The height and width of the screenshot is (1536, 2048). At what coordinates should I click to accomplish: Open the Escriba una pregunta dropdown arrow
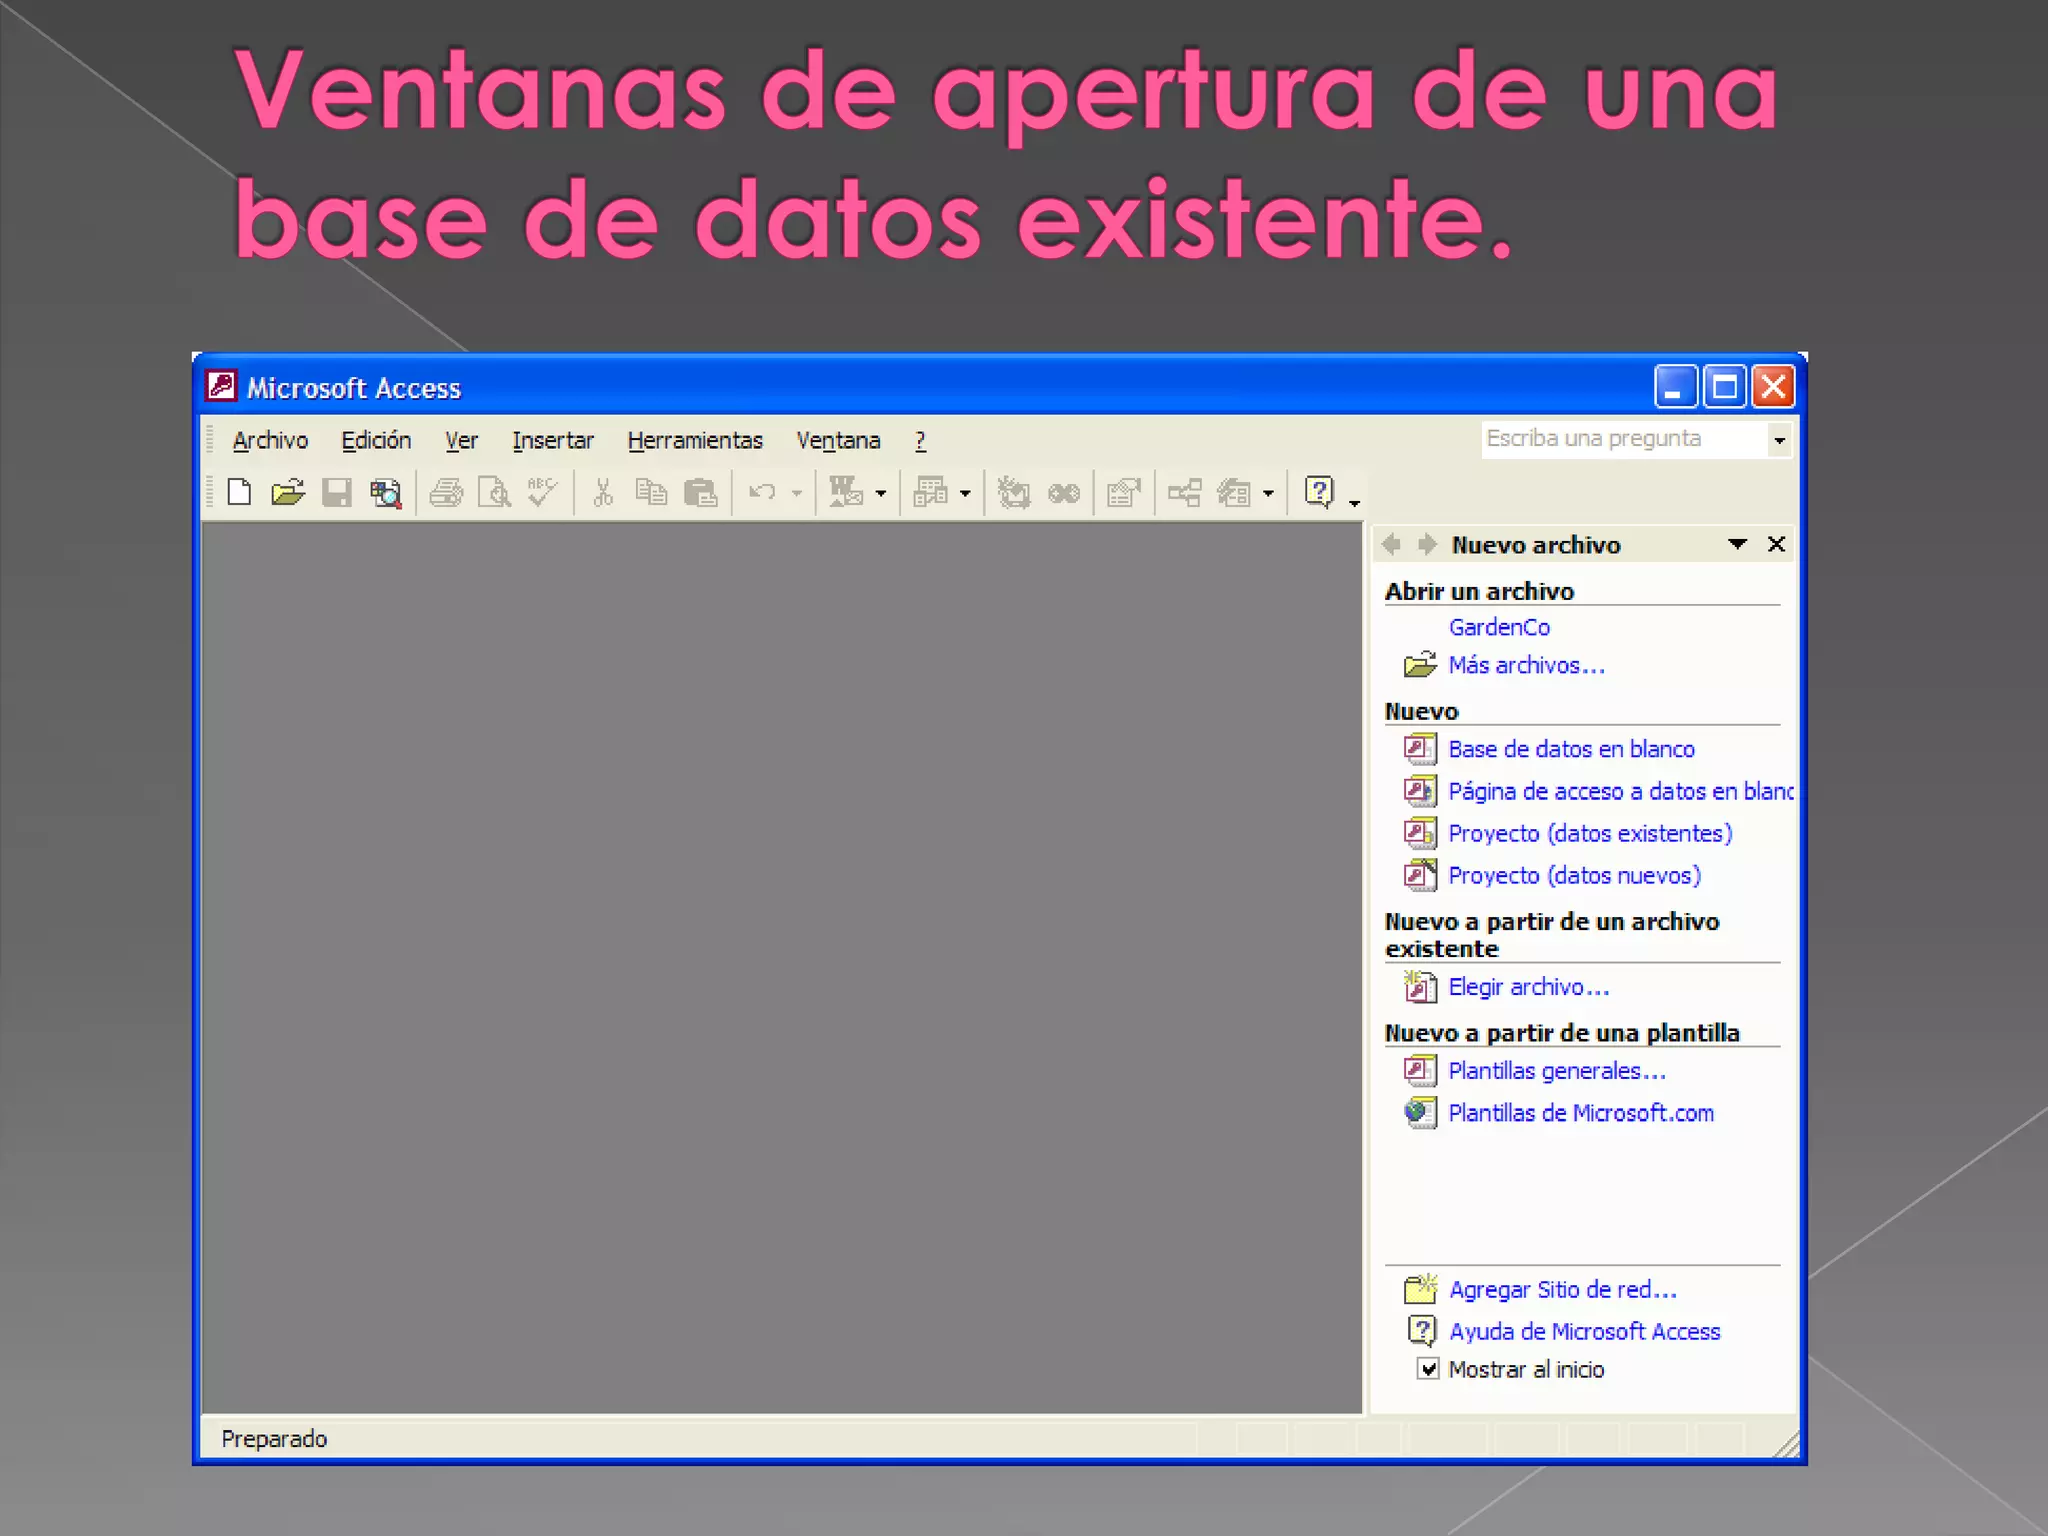[x=1780, y=440]
